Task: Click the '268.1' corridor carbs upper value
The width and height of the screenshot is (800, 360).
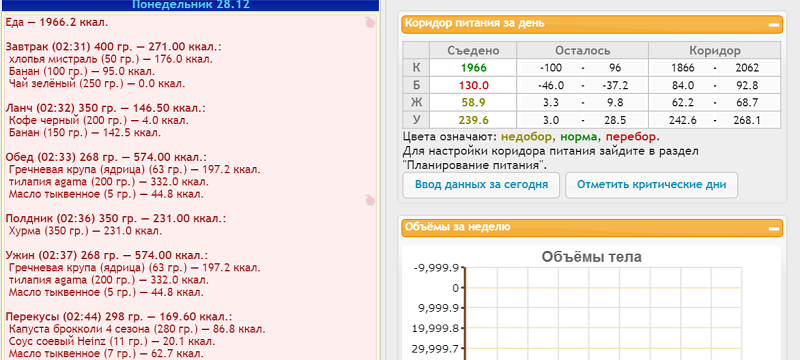Action: pyautogui.click(x=747, y=120)
